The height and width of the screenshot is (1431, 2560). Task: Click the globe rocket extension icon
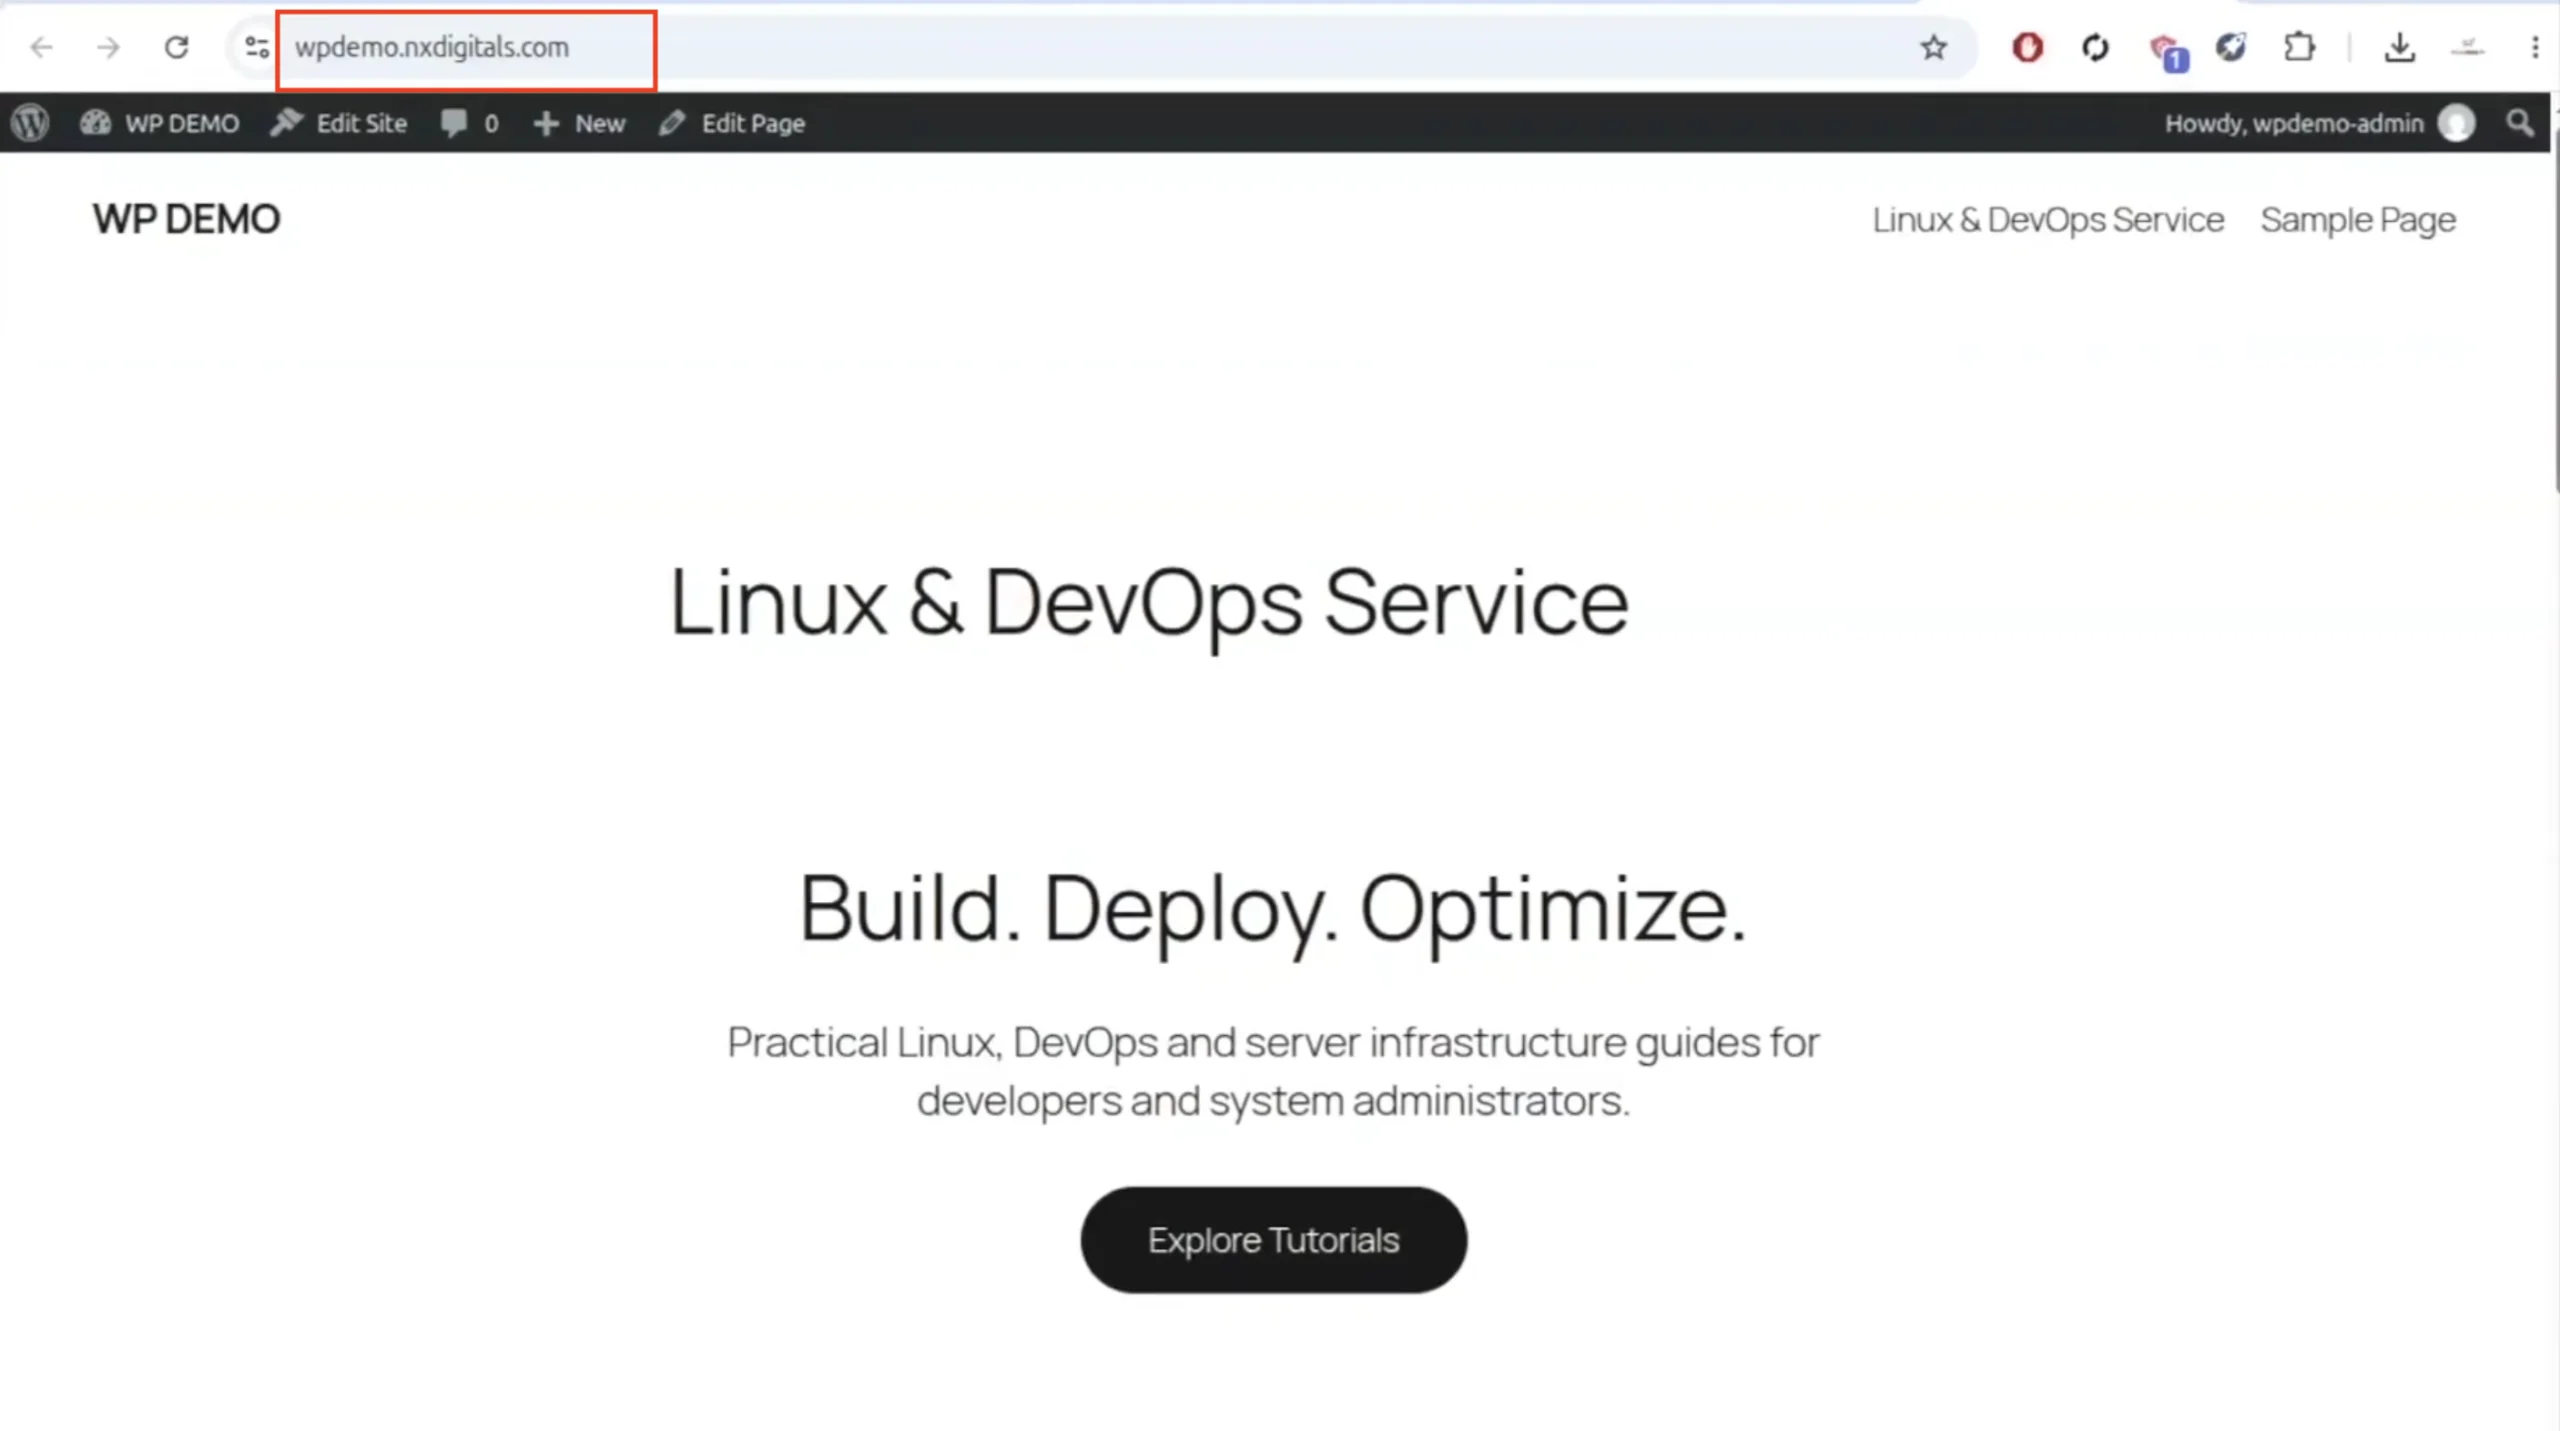pyautogui.click(x=2231, y=47)
